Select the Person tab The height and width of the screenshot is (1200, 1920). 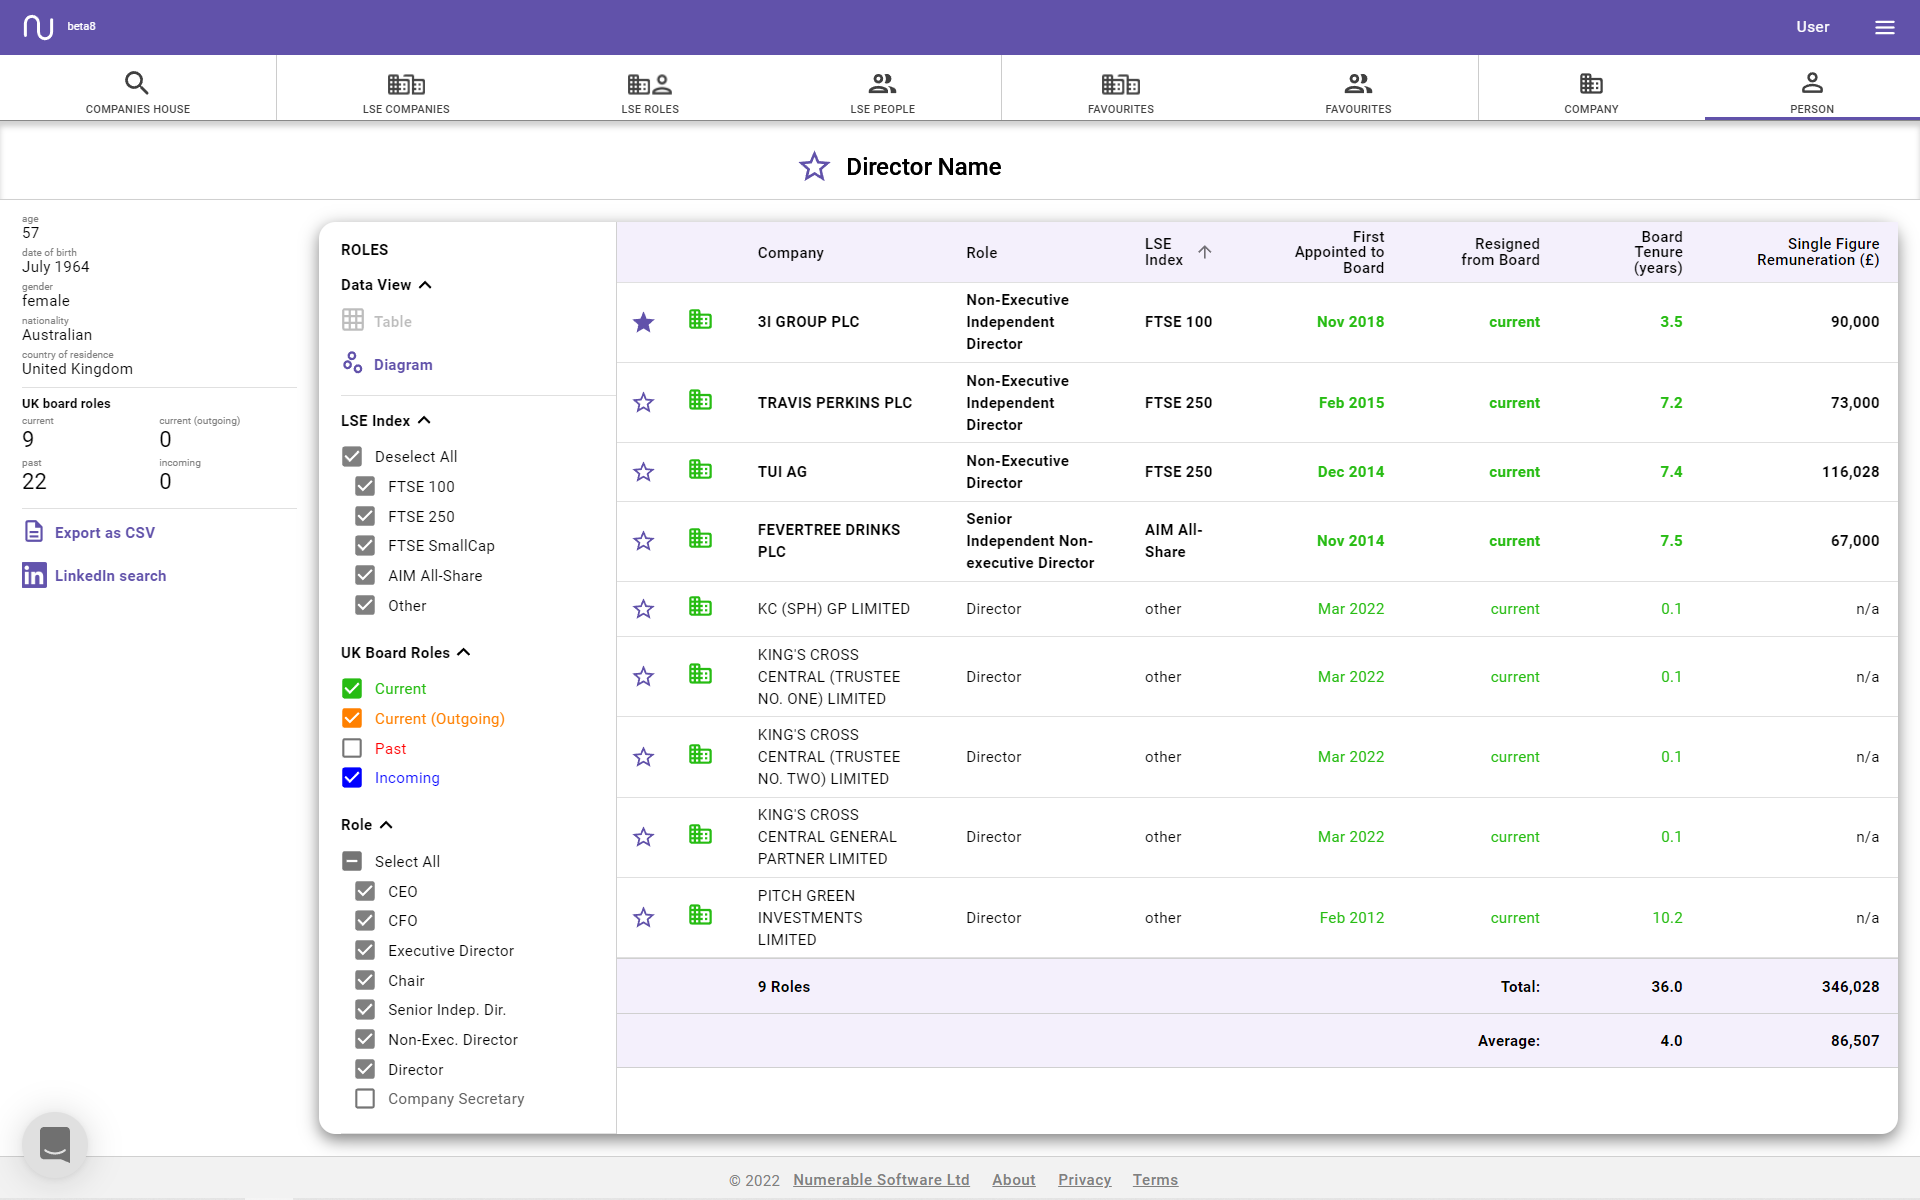1812,88
